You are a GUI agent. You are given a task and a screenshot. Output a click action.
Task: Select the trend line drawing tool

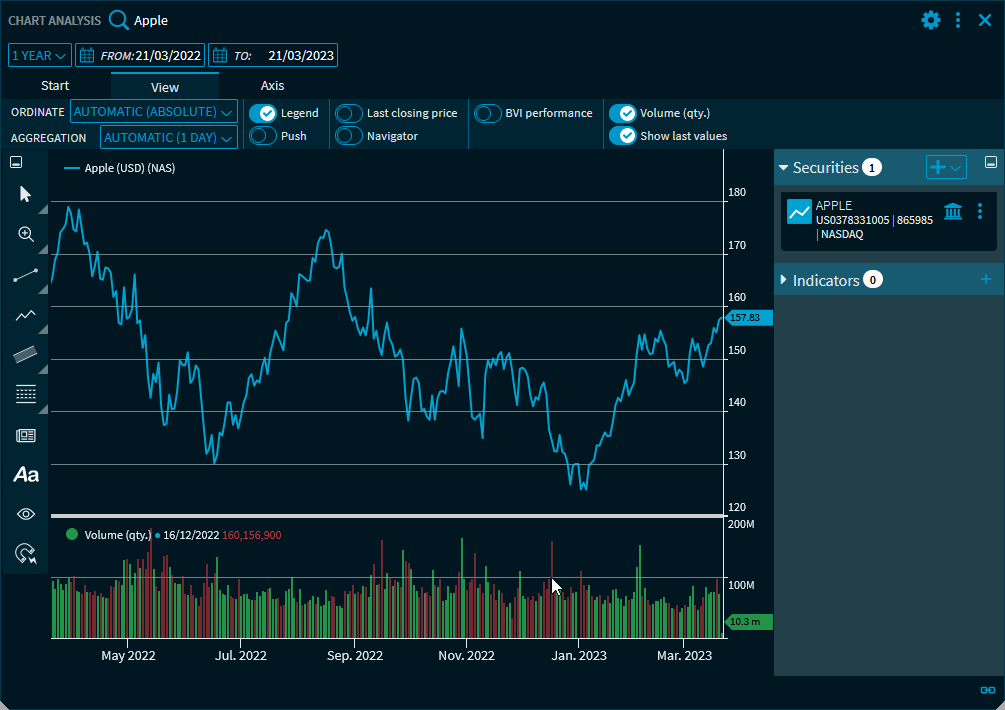tap(26, 275)
